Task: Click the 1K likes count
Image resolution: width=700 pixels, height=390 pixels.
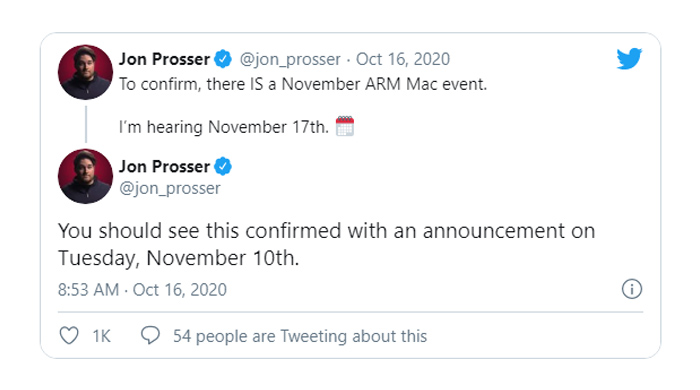Action: (x=101, y=336)
